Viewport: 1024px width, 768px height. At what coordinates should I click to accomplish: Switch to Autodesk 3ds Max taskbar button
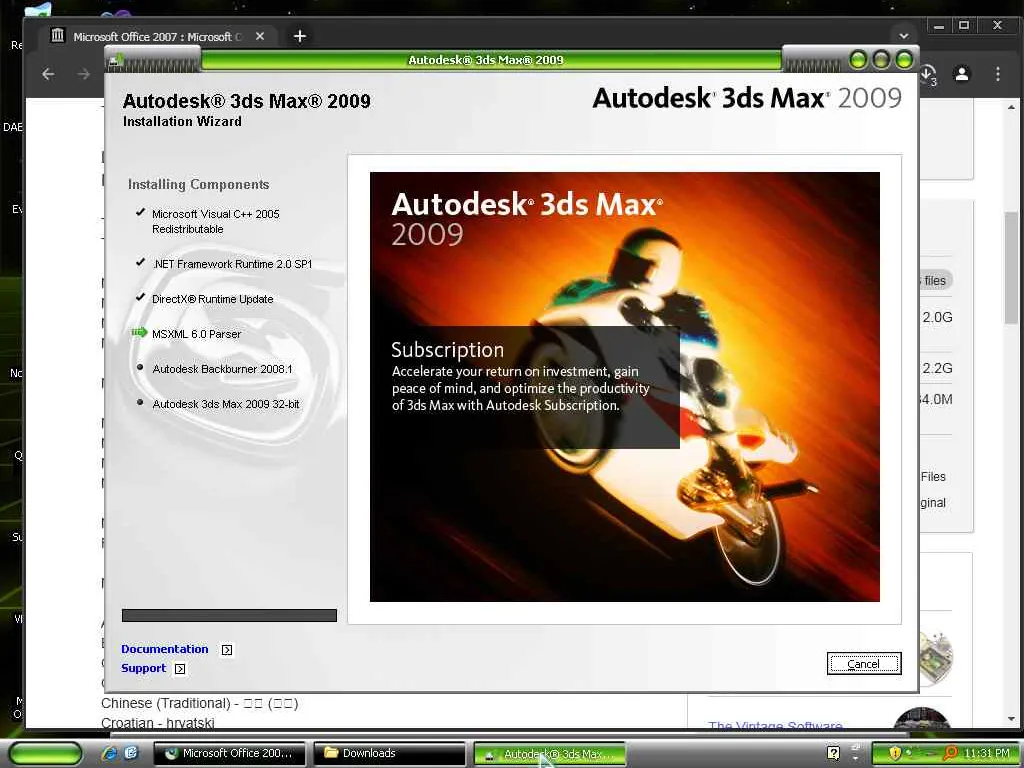click(549, 754)
